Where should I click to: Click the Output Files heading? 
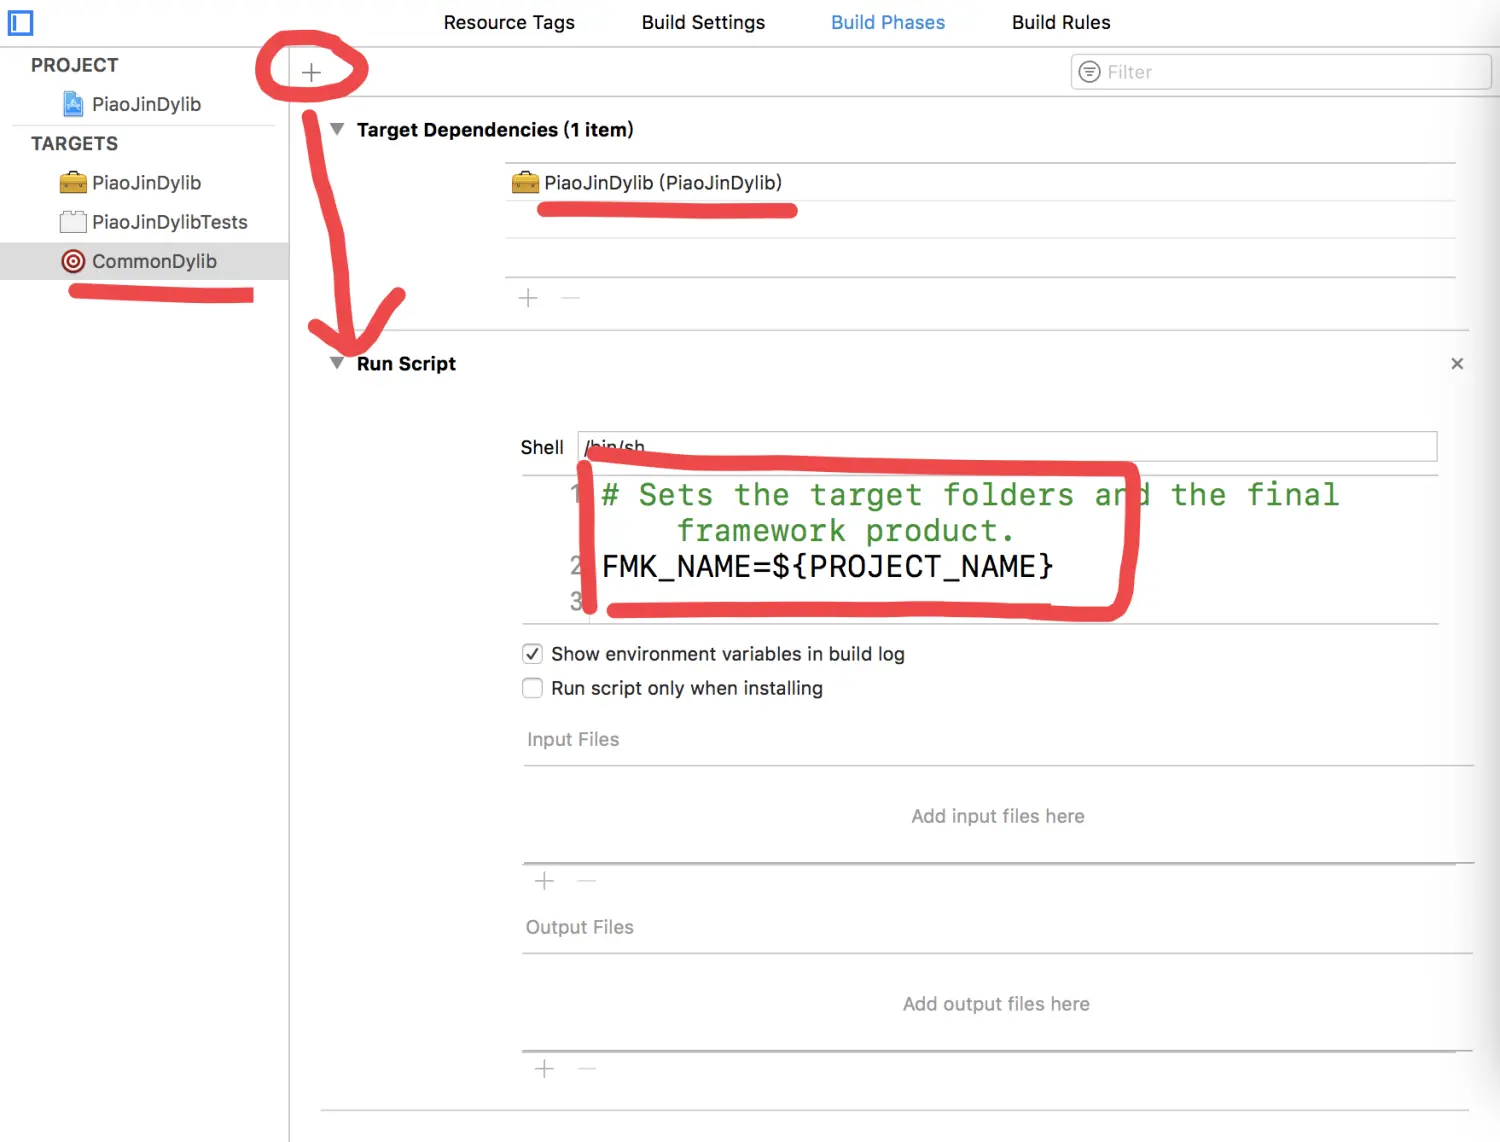[x=580, y=927]
